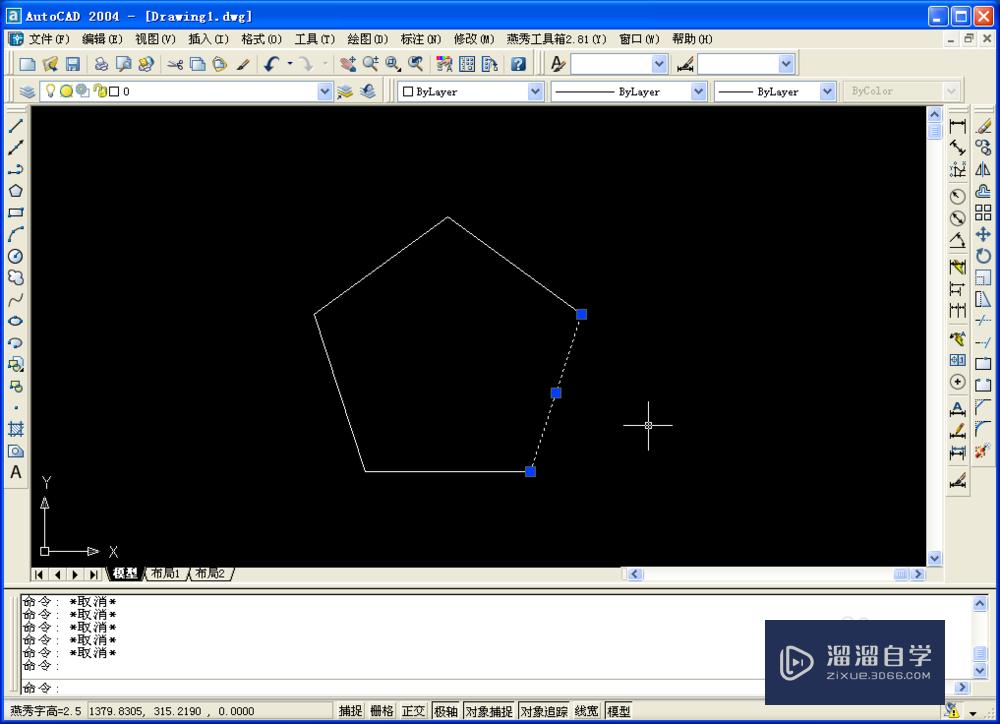
Task: Enable 极轴 tracking in the status bar
Action: (444, 710)
